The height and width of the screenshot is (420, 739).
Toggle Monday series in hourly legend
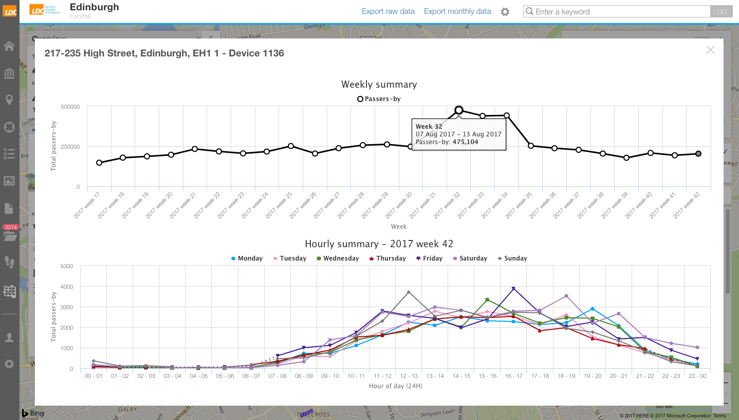[x=246, y=258]
